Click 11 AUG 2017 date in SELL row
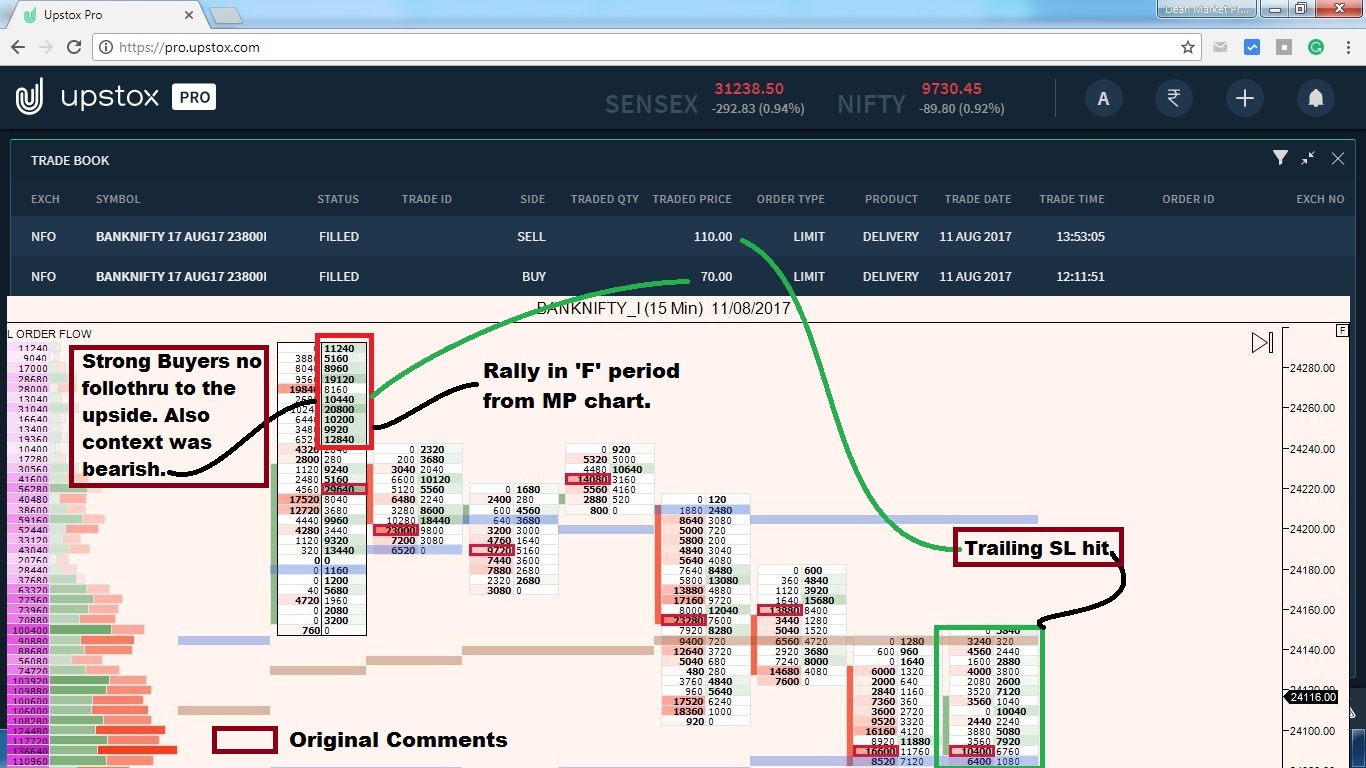Viewport: 1366px width, 768px height. (x=975, y=237)
